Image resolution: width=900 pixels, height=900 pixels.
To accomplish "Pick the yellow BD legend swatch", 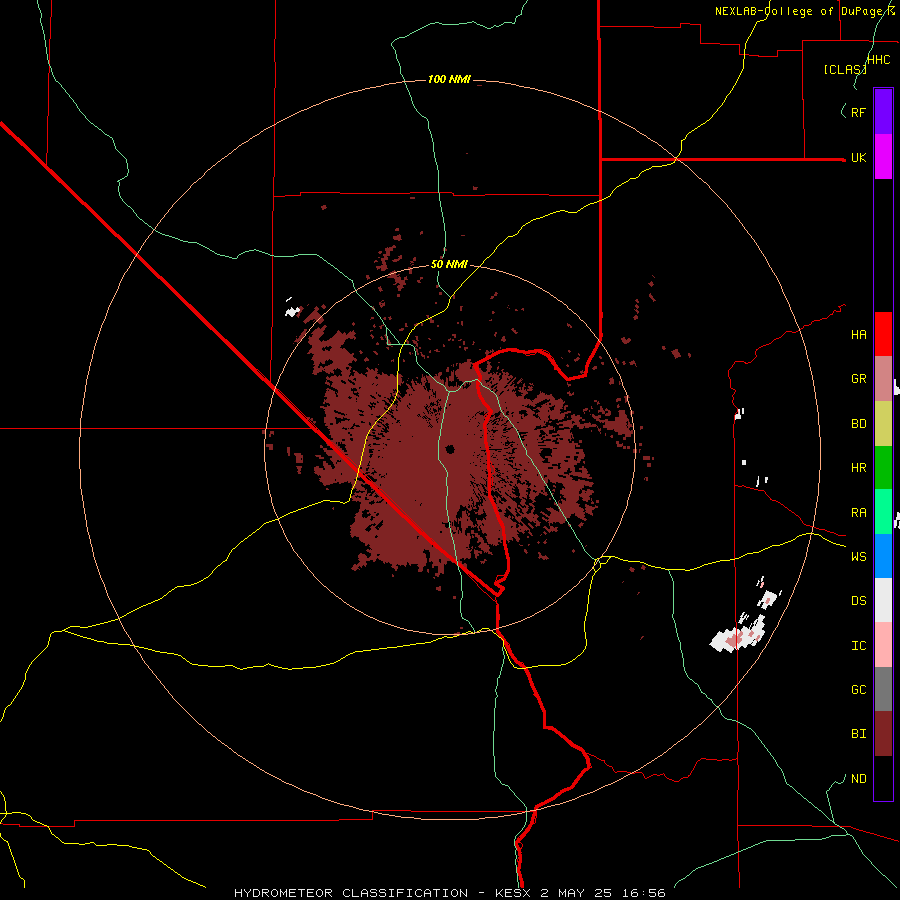I will (x=883, y=424).
